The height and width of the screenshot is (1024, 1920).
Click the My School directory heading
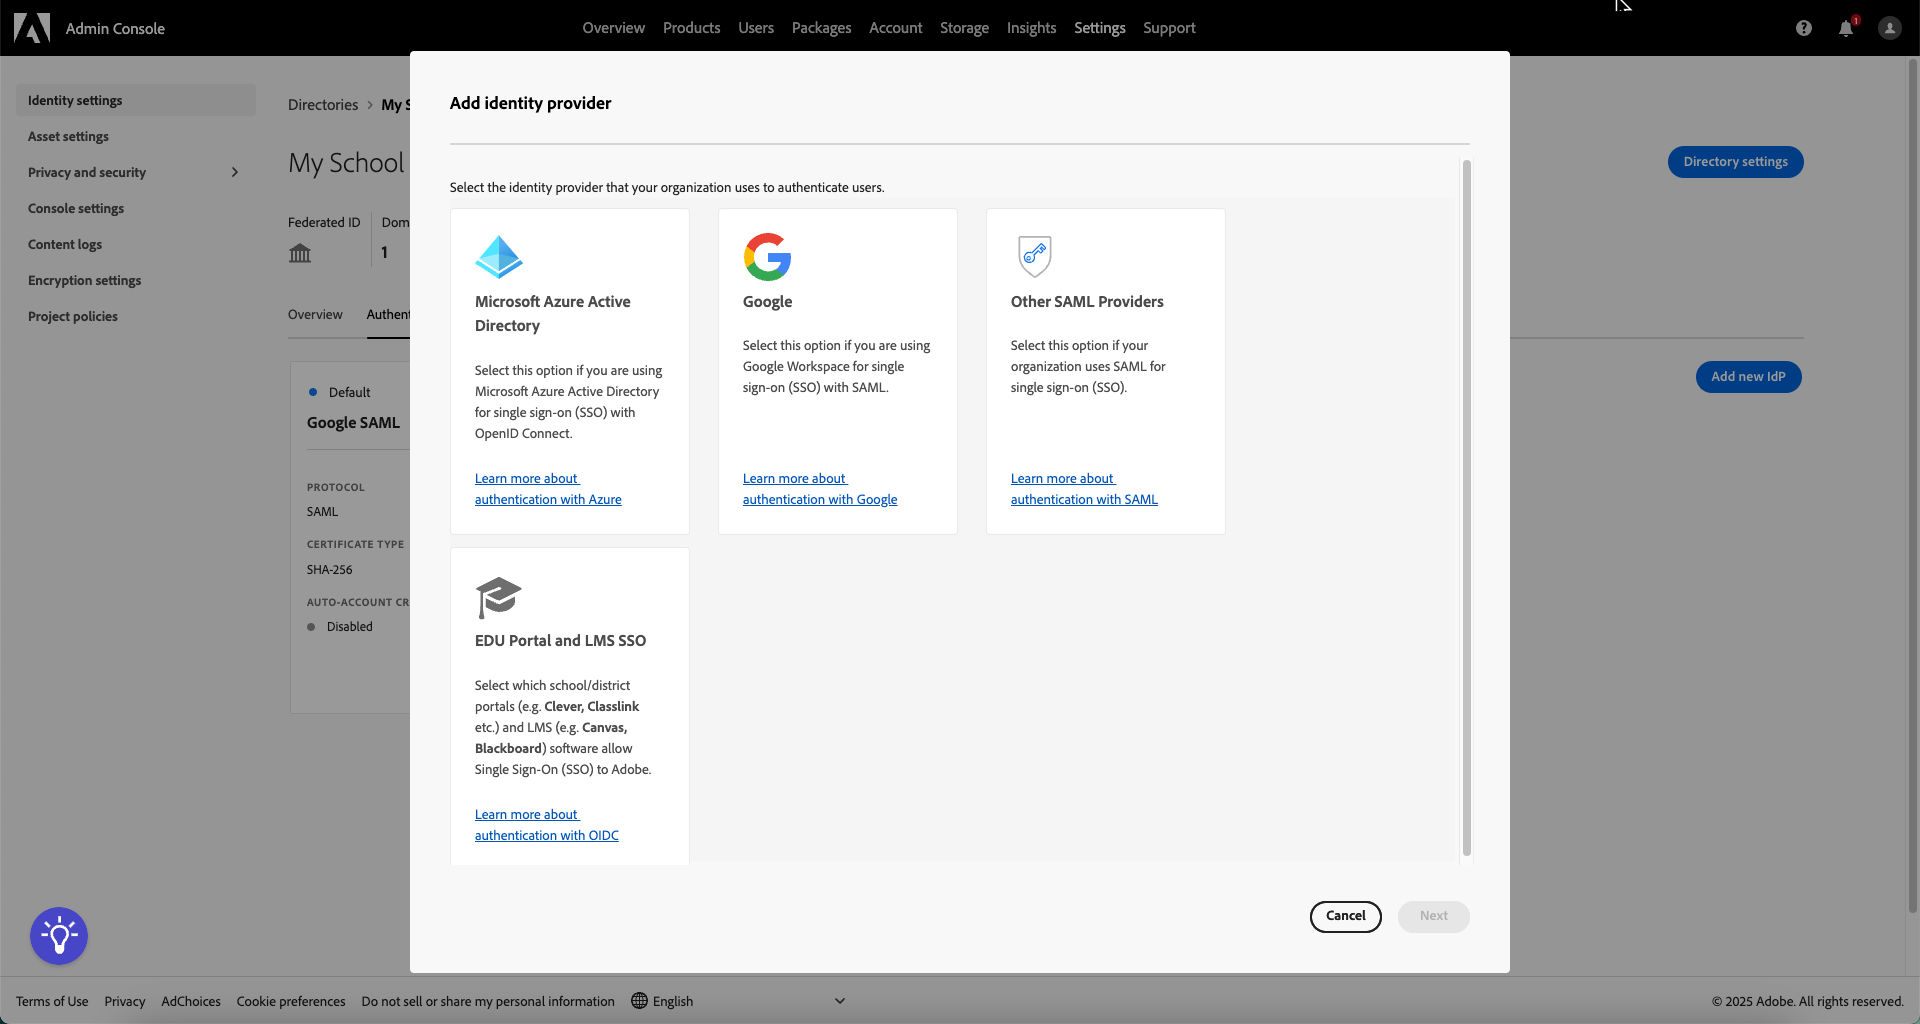pos(346,162)
